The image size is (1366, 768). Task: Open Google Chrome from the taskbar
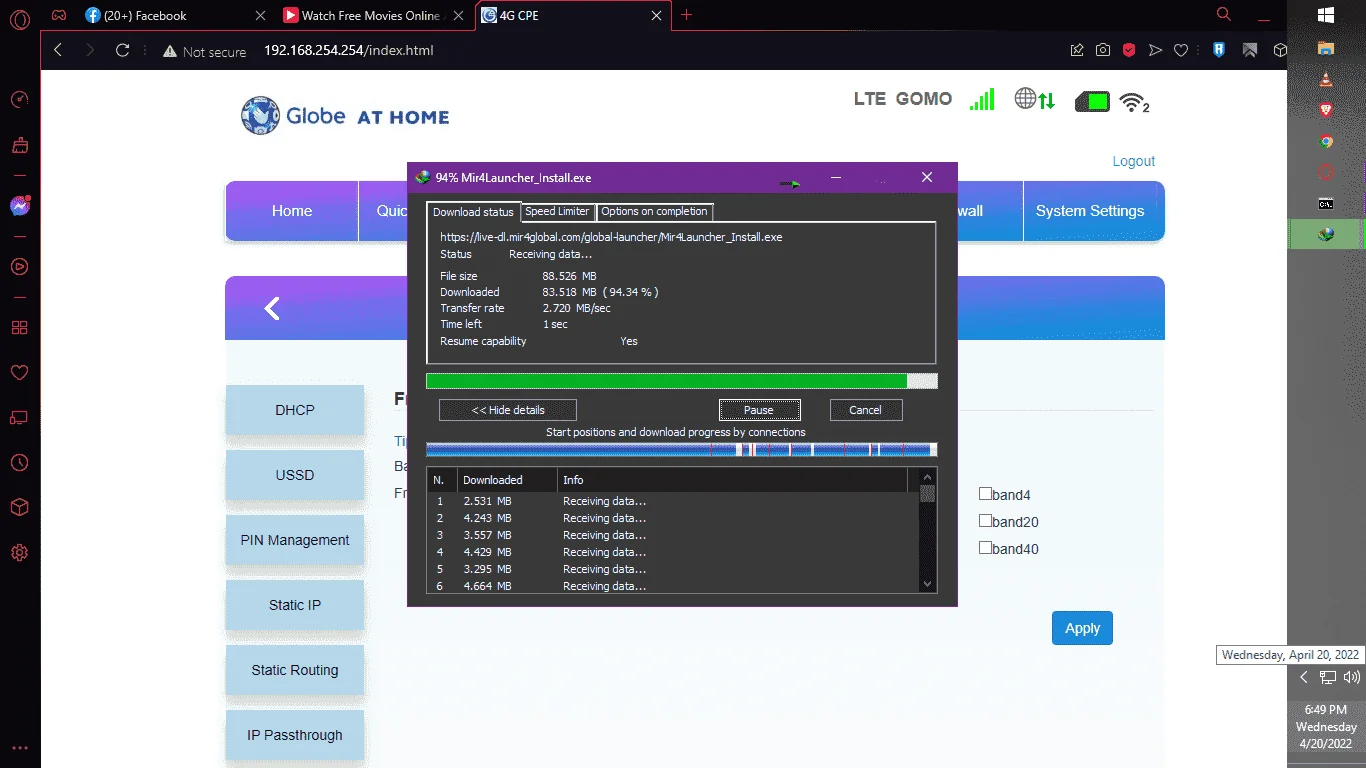1326,141
